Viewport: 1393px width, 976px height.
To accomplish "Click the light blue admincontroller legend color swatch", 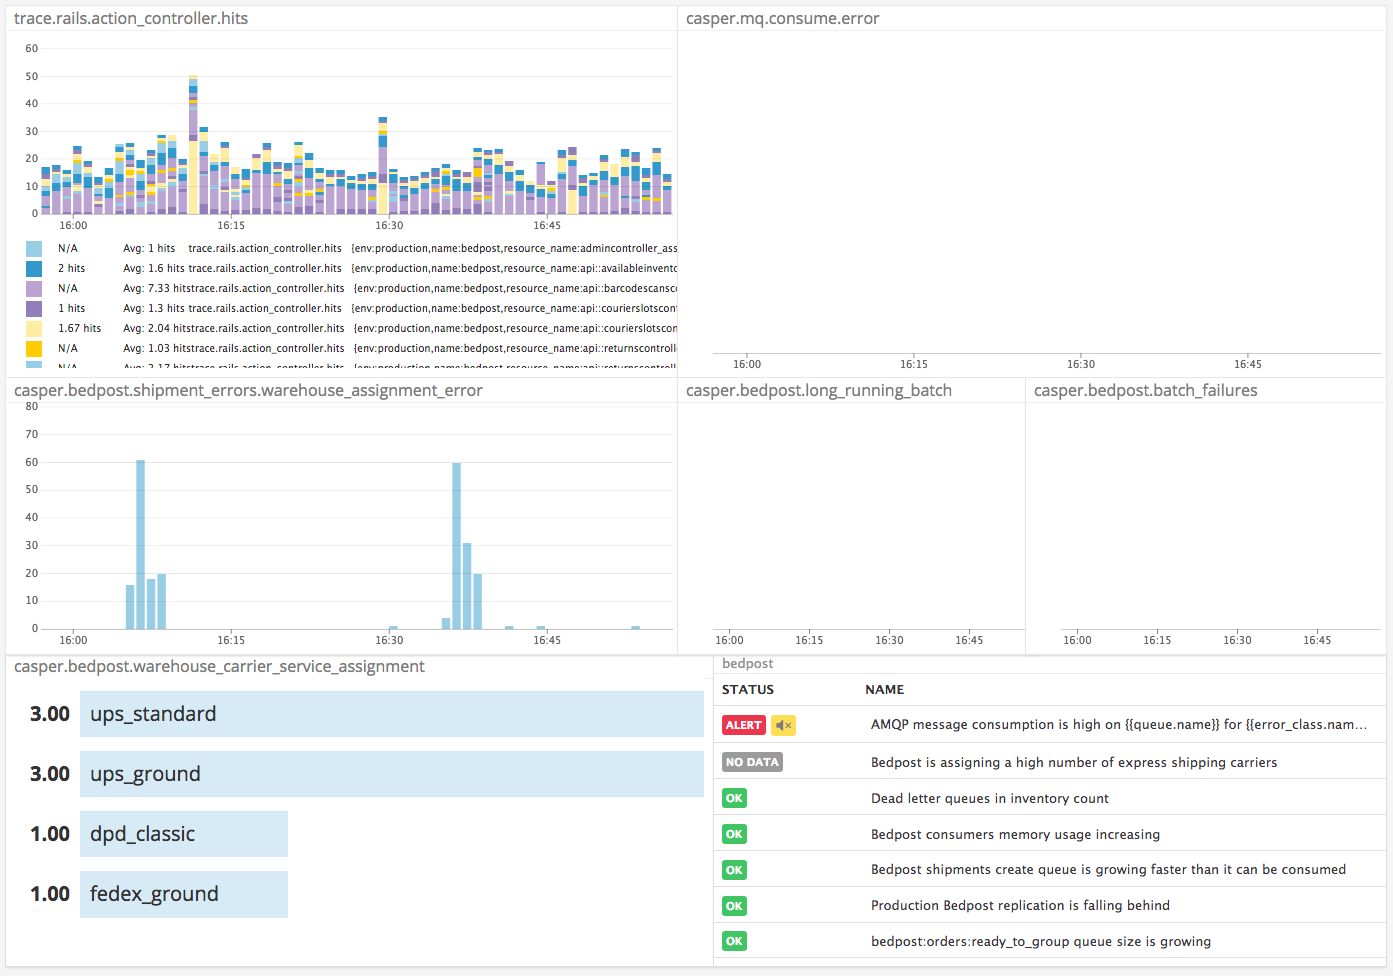I will click(34, 247).
